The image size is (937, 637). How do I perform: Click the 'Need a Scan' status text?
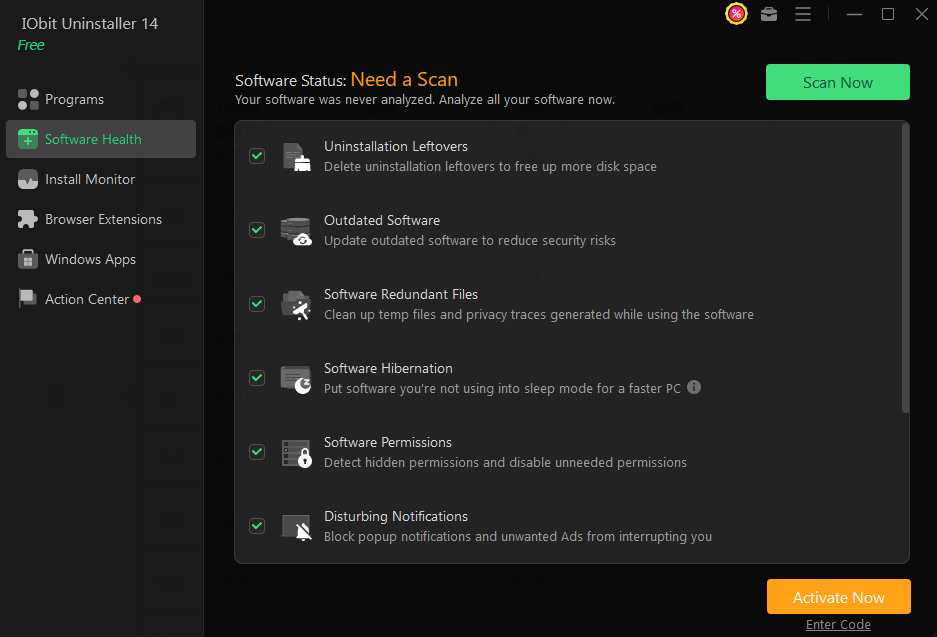click(x=405, y=79)
